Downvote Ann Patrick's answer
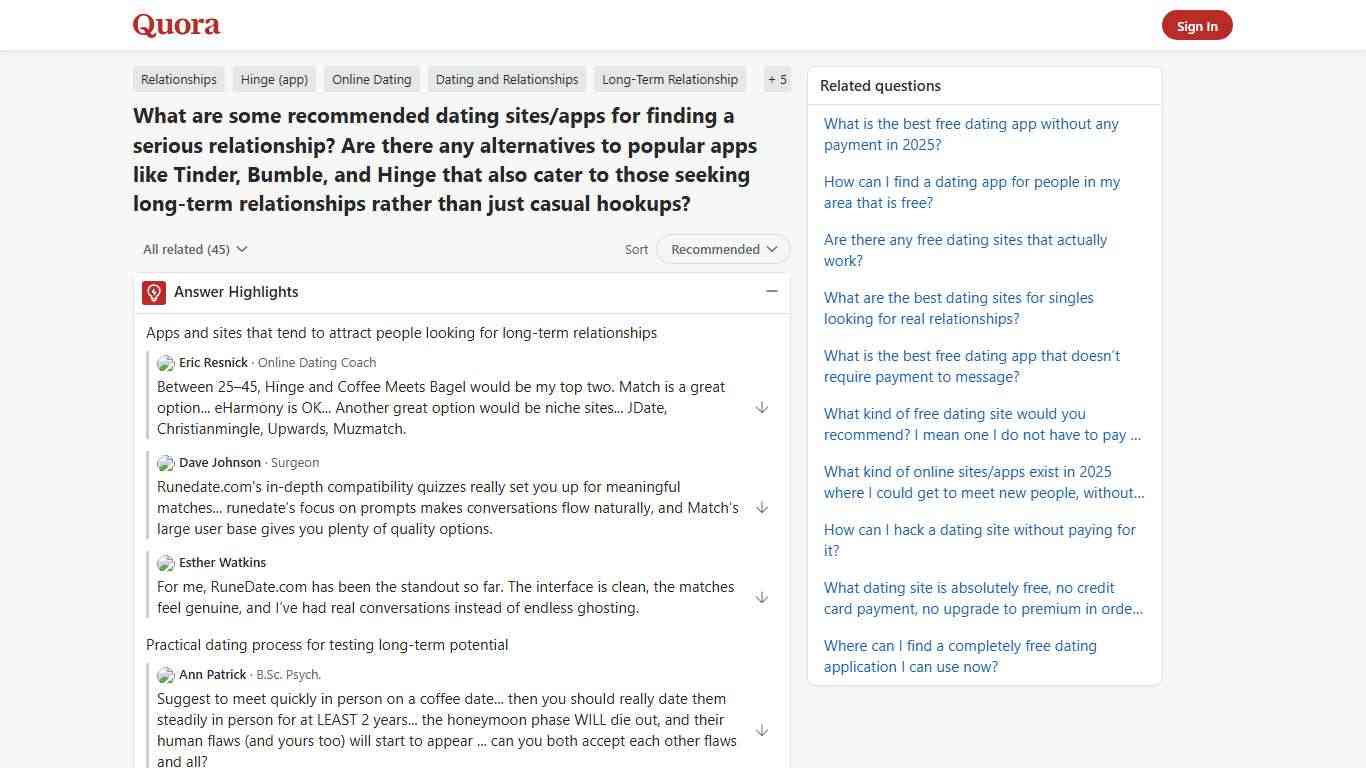 click(762, 730)
